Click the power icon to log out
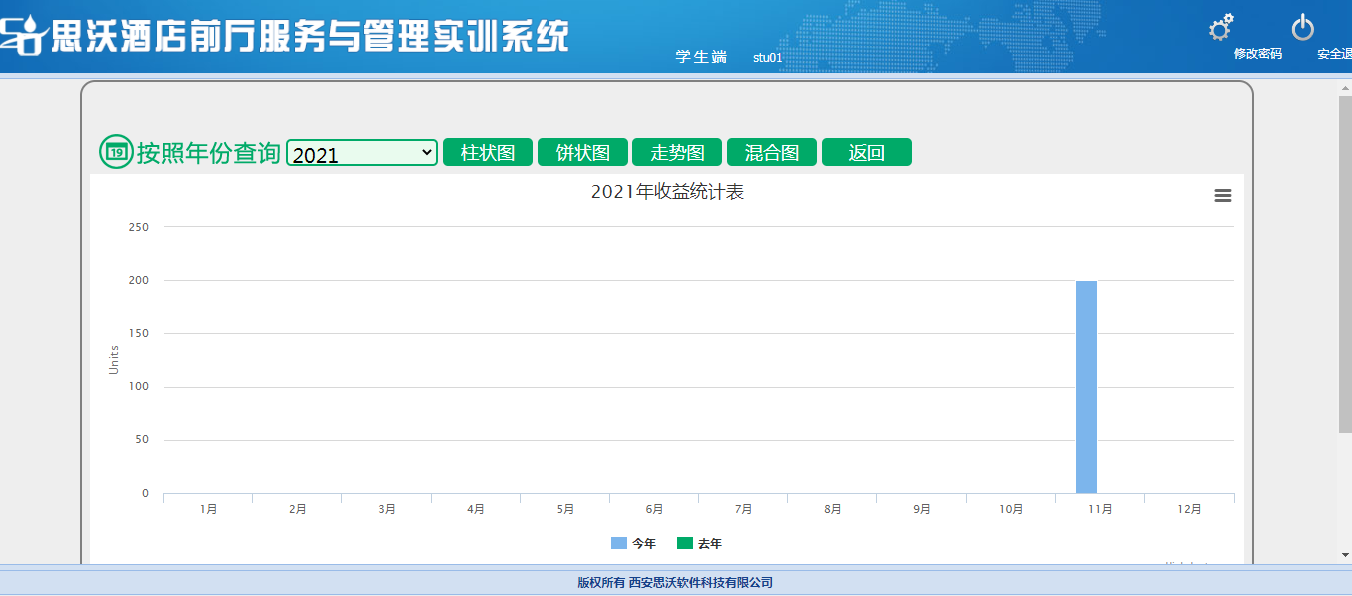The image size is (1352, 596). coord(1302,28)
